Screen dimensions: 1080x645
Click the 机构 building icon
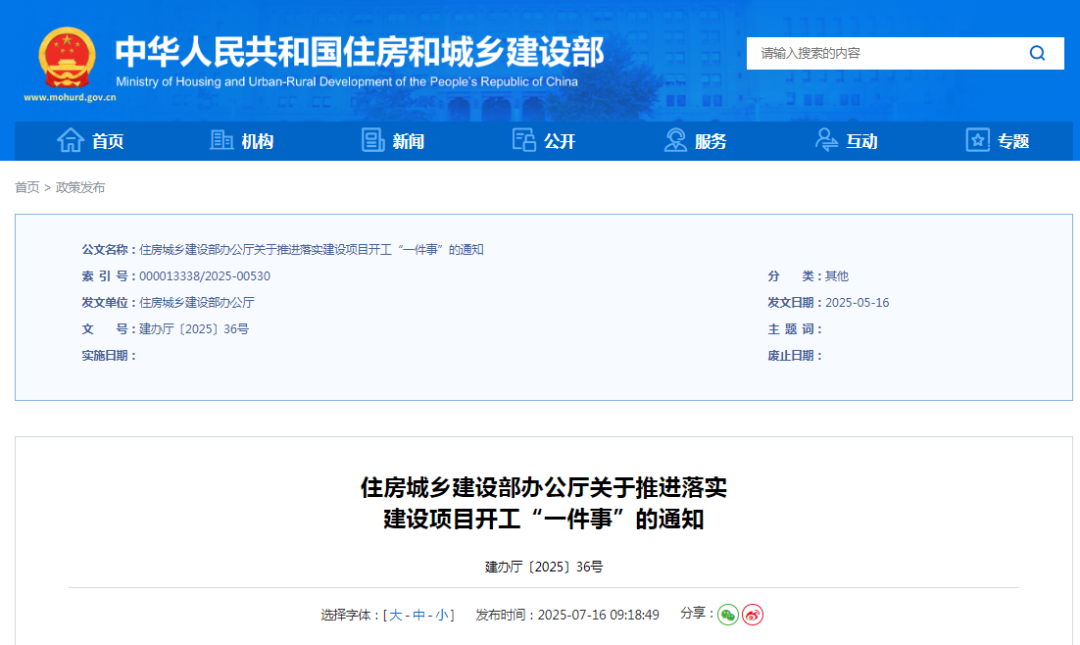point(221,141)
